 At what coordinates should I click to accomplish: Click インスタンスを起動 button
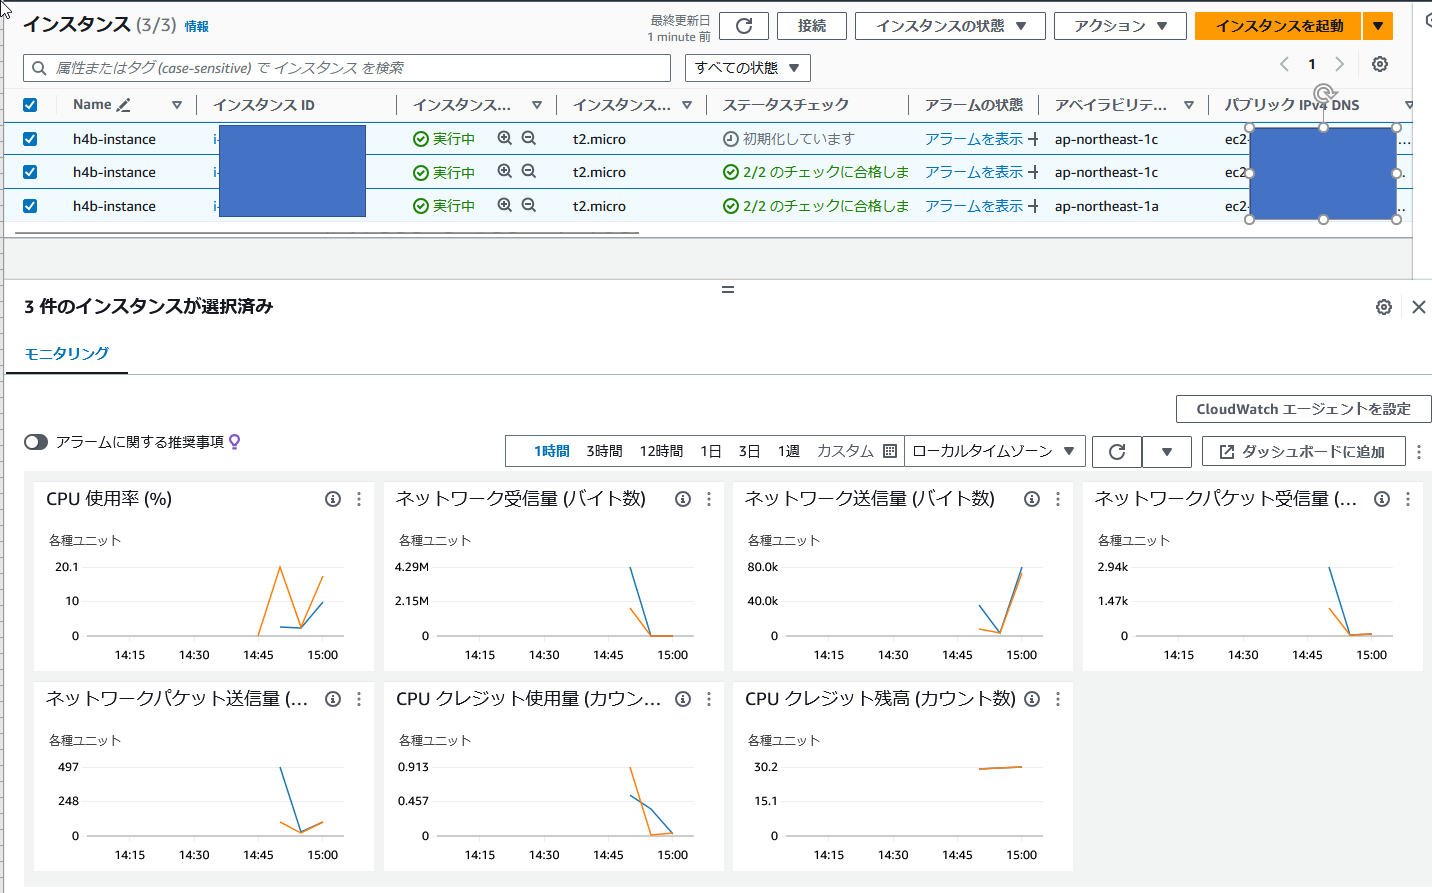point(1279,26)
